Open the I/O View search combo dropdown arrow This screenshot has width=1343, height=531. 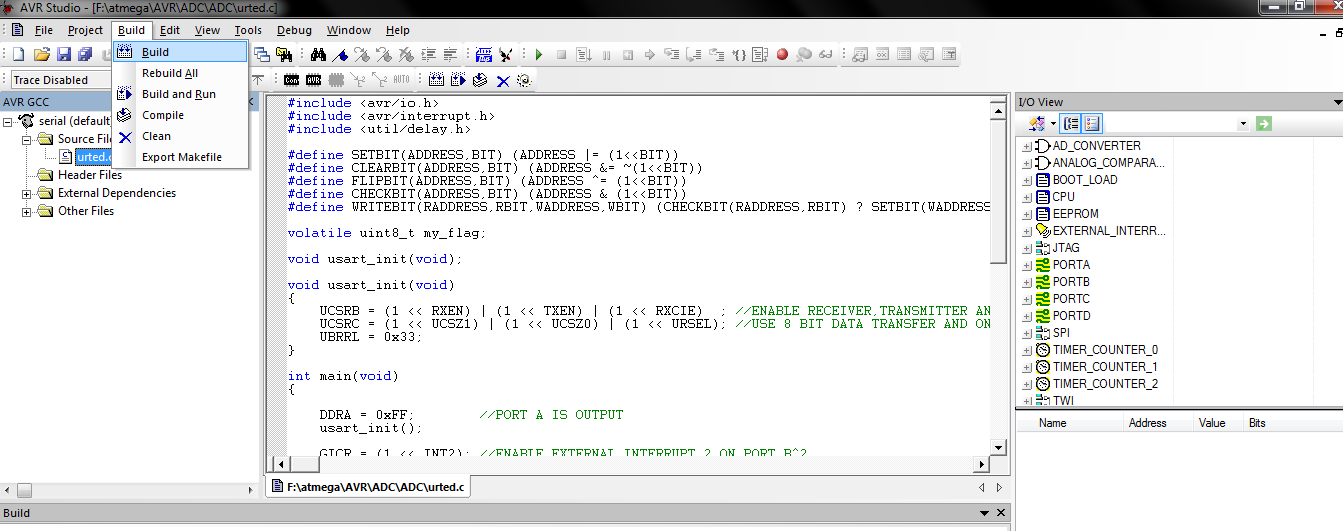1243,124
